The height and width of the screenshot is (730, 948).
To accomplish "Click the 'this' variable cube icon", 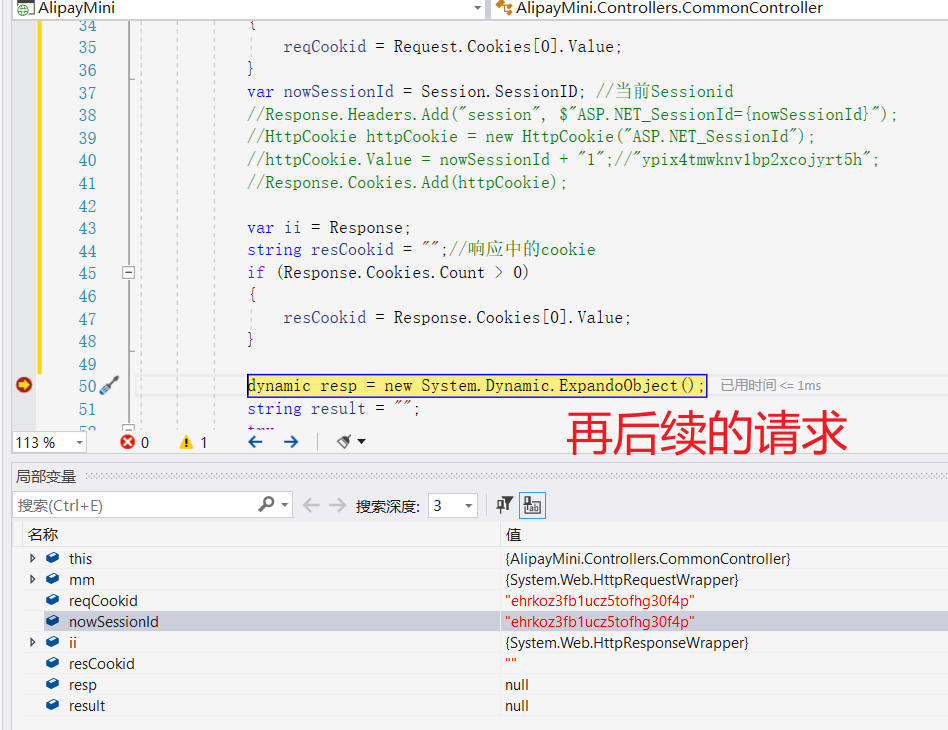I will tap(53, 557).
